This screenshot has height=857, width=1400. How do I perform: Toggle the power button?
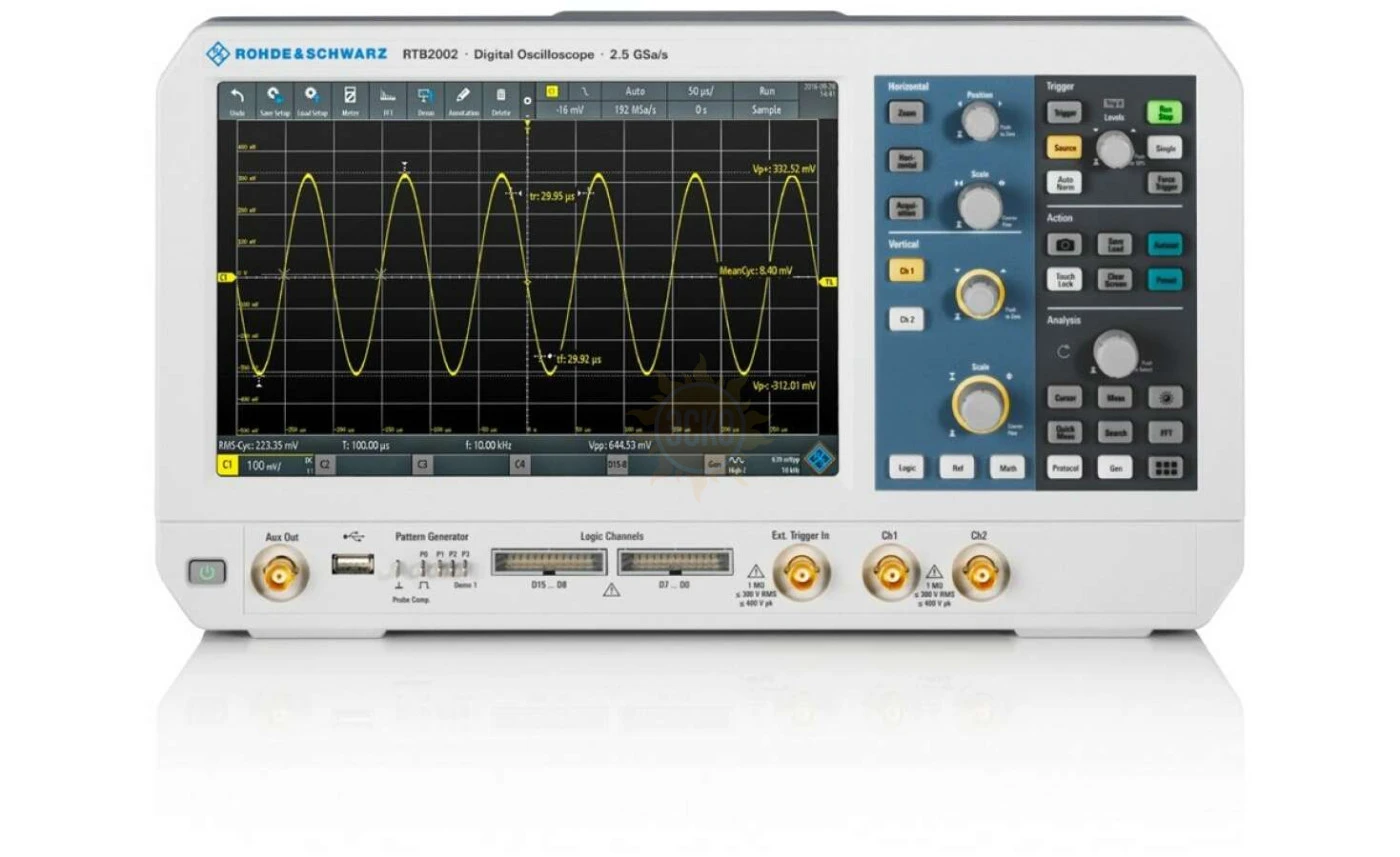(207, 572)
